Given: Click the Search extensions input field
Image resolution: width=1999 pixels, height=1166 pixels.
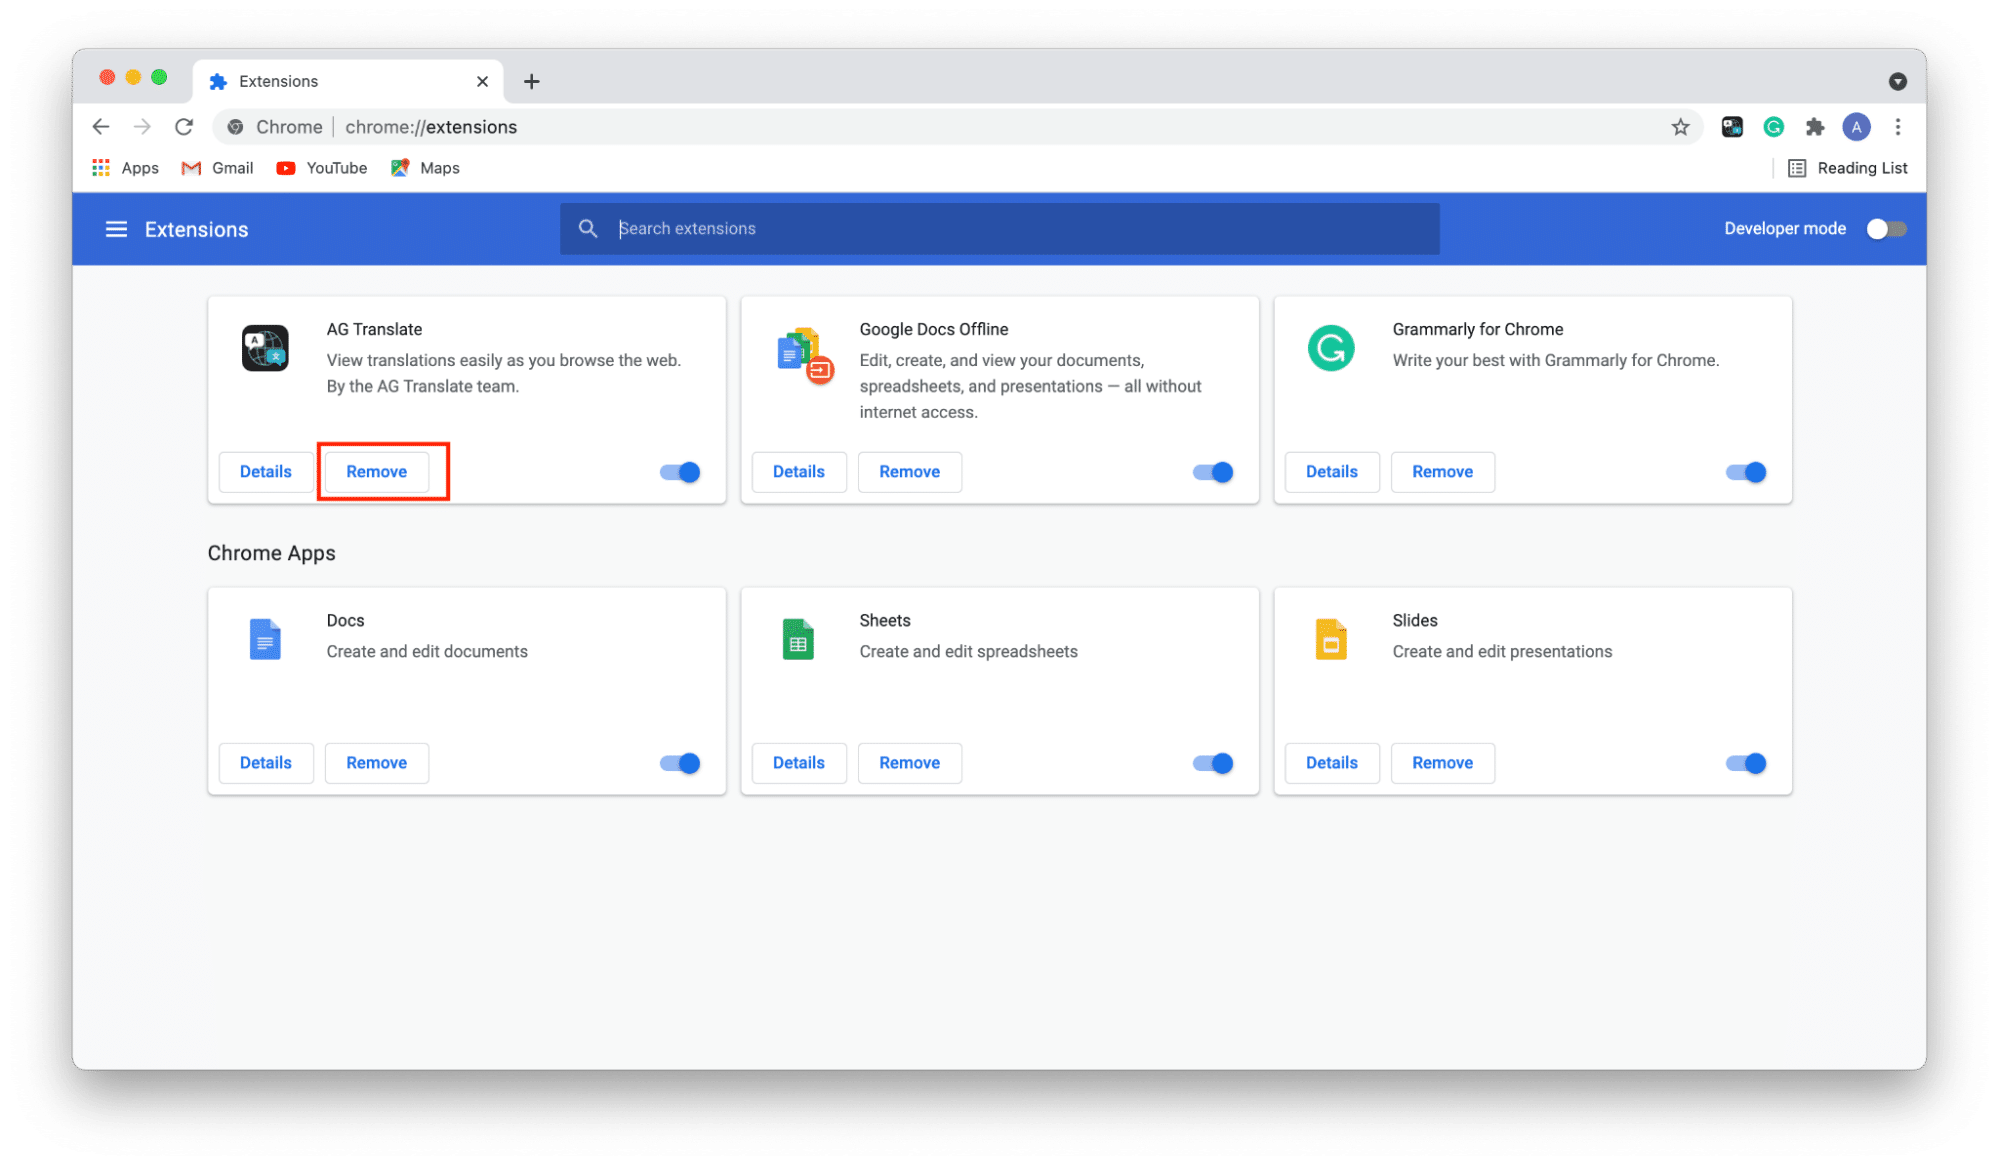Looking at the screenshot, I should (x=998, y=228).
